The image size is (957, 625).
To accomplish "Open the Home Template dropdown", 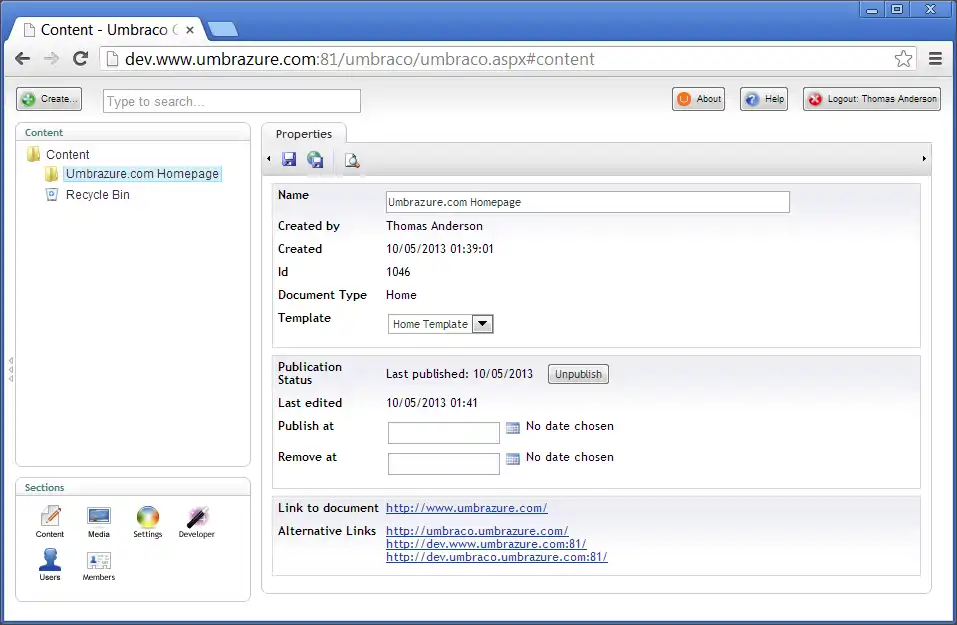I will (x=440, y=324).
